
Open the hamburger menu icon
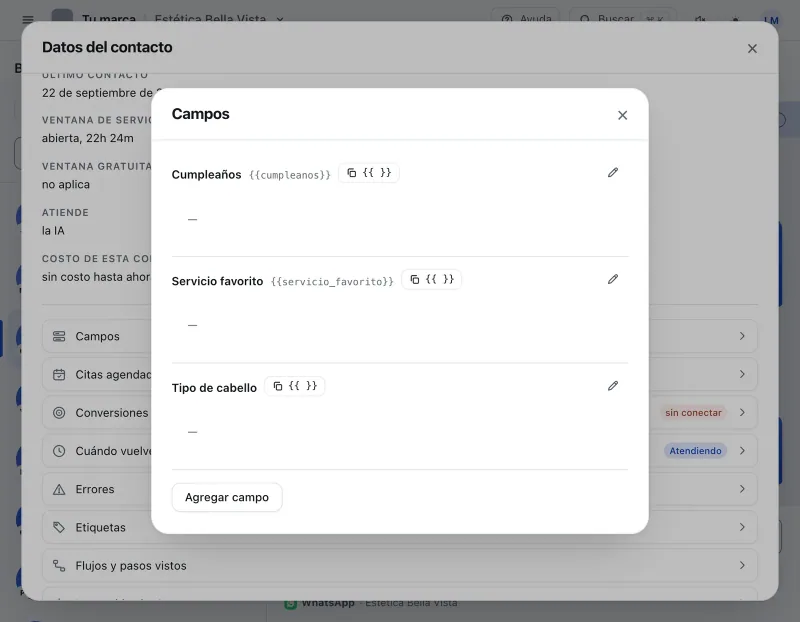28,19
